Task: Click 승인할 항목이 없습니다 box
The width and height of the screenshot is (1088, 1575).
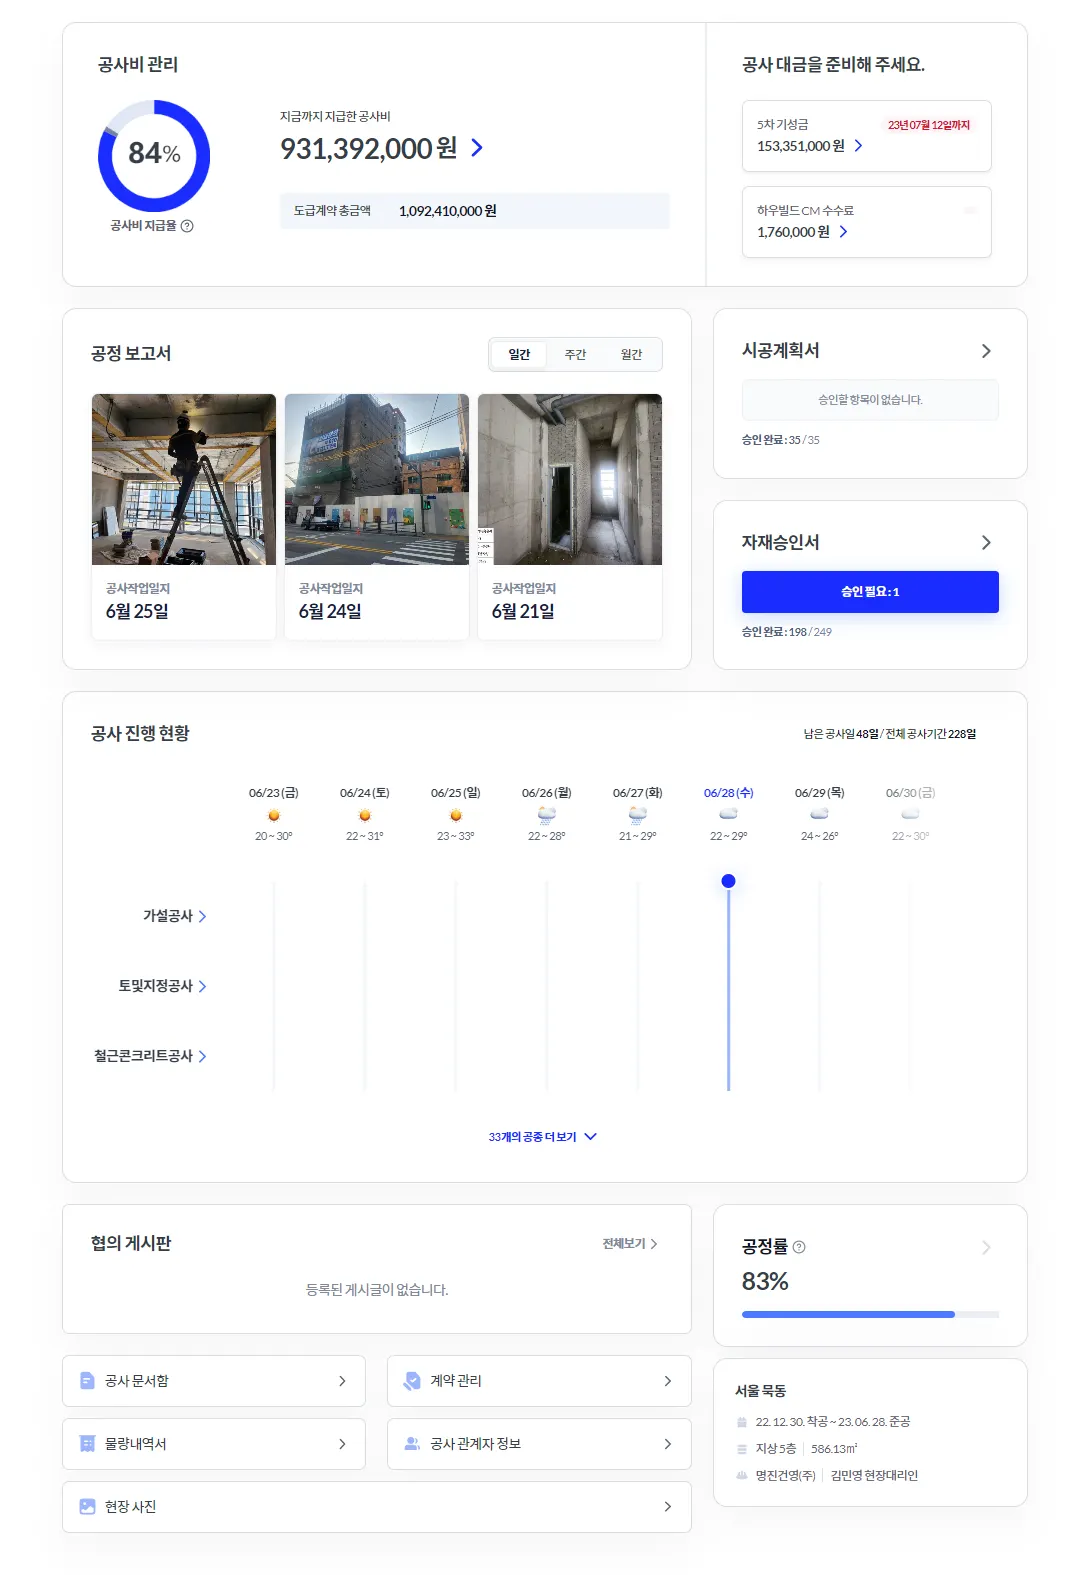Action: pyautogui.click(x=870, y=400)
